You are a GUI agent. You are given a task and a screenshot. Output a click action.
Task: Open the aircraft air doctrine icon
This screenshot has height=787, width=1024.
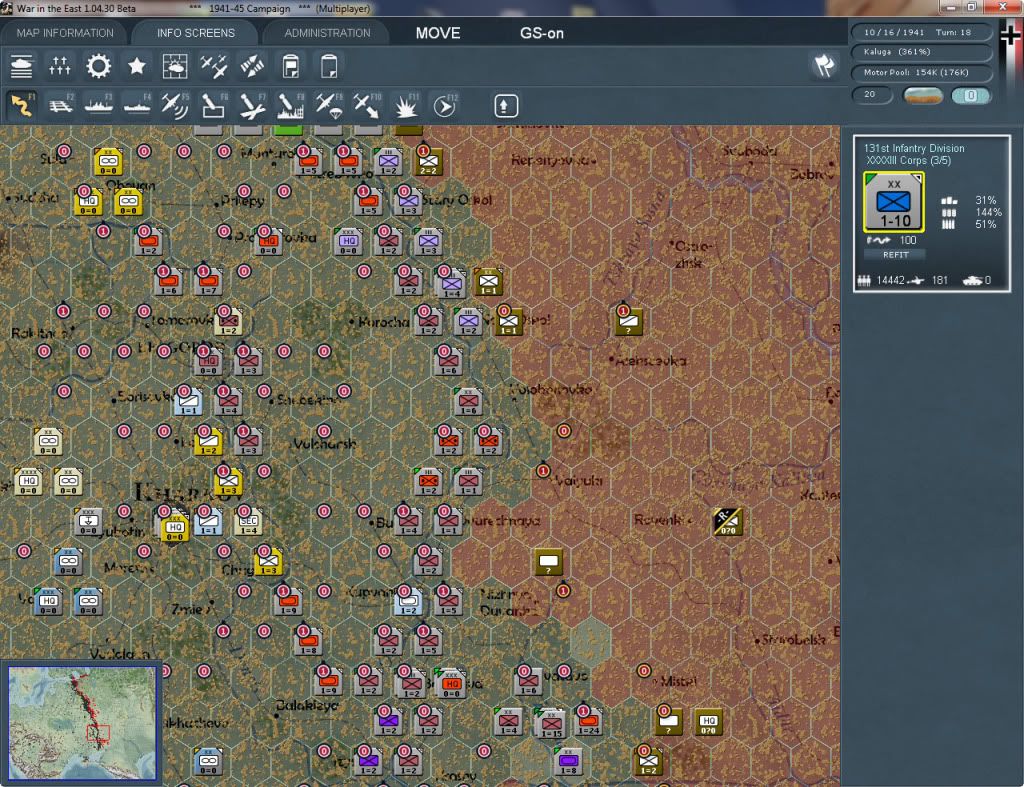pyautogui.click(x=214, y=66)
